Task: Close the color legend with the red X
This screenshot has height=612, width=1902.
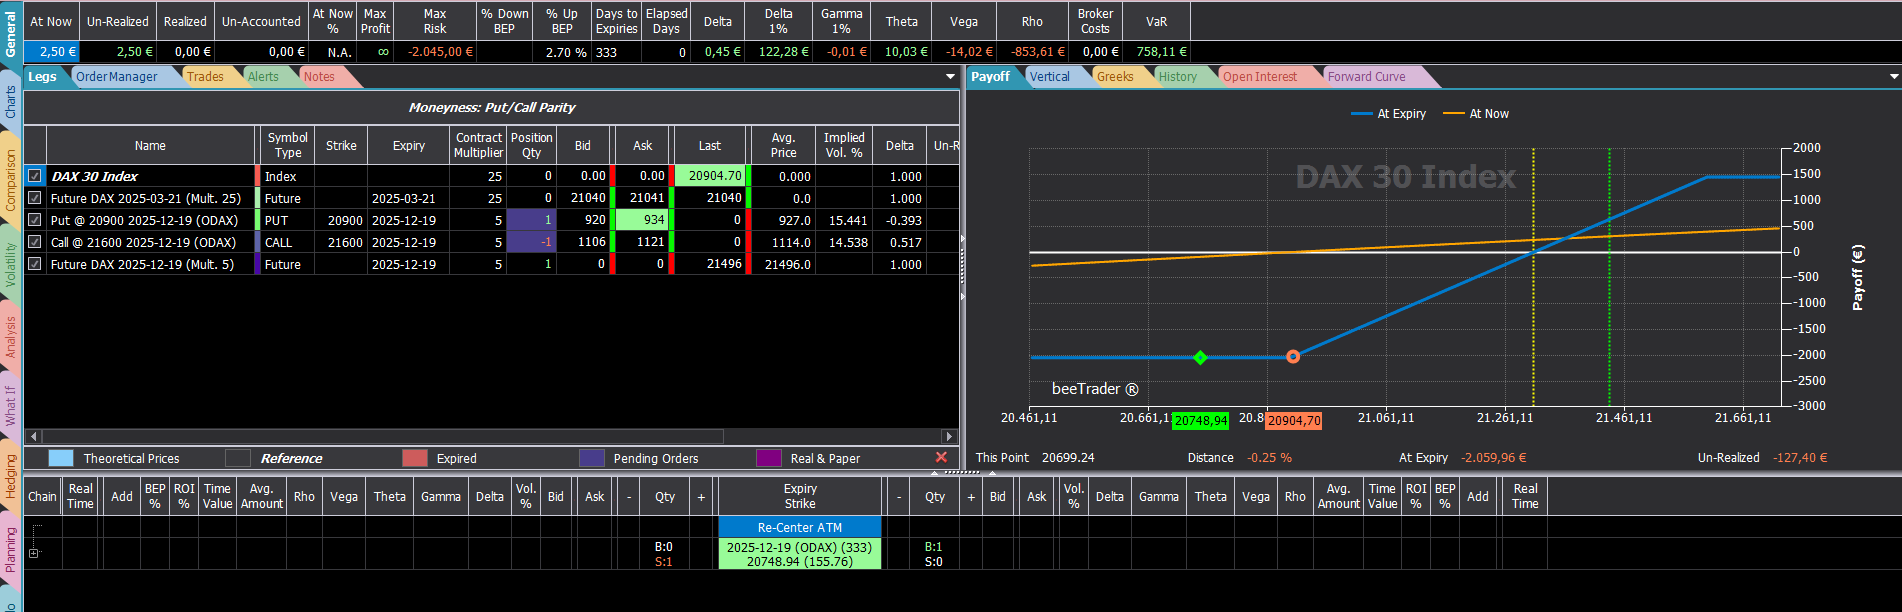Action: (941, 457)
